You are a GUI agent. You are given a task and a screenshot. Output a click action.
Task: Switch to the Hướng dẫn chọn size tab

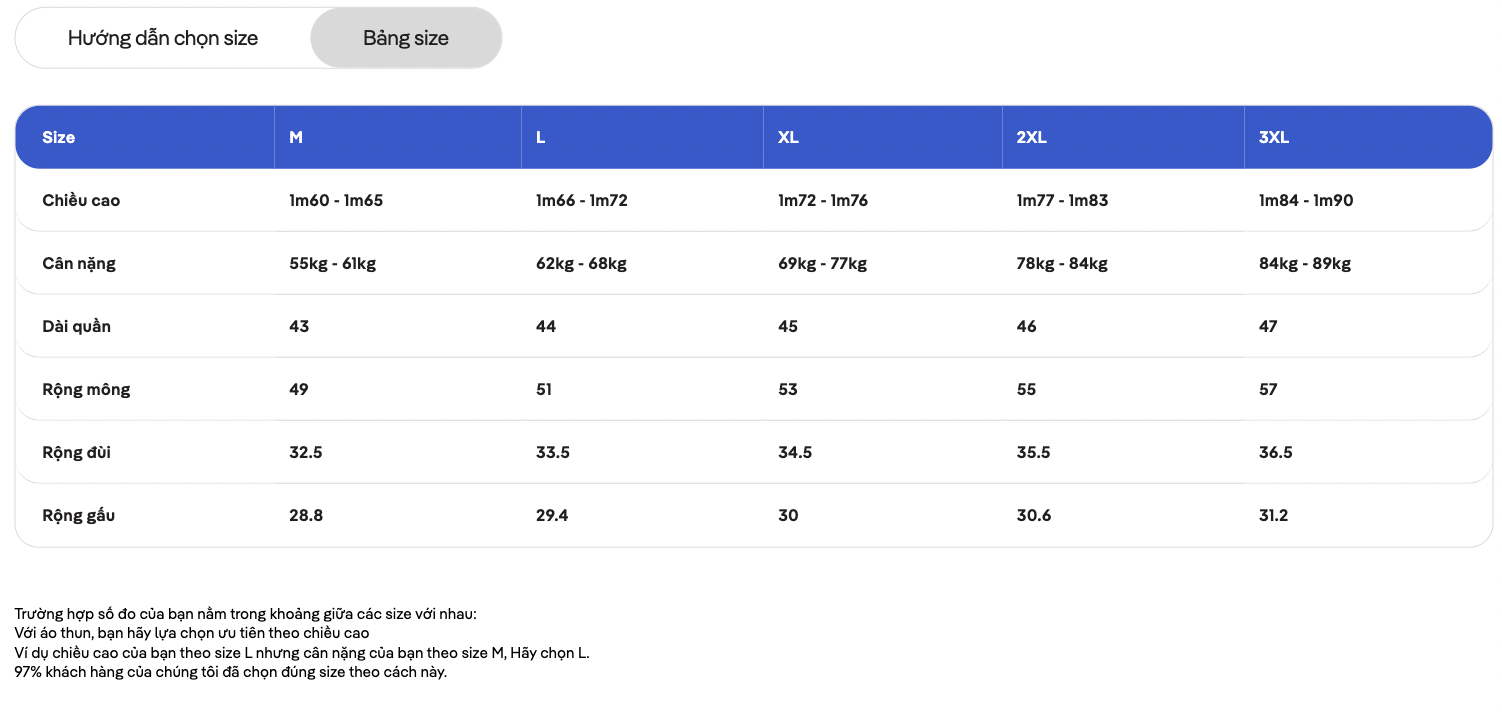coord(163,38)
